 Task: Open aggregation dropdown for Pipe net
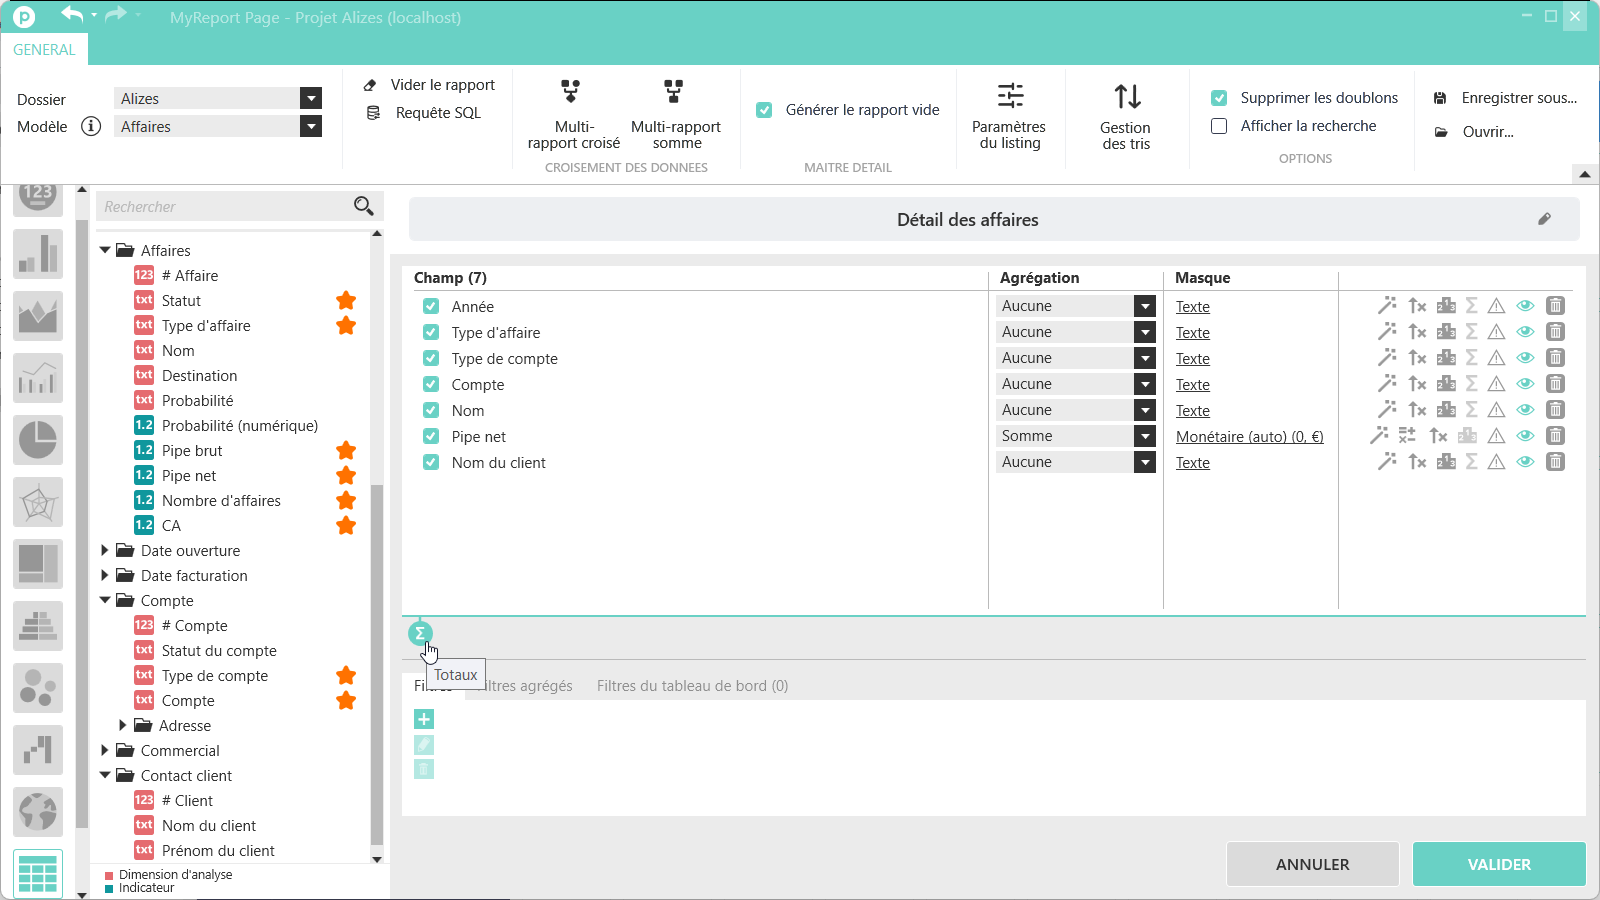[1145, 436]
